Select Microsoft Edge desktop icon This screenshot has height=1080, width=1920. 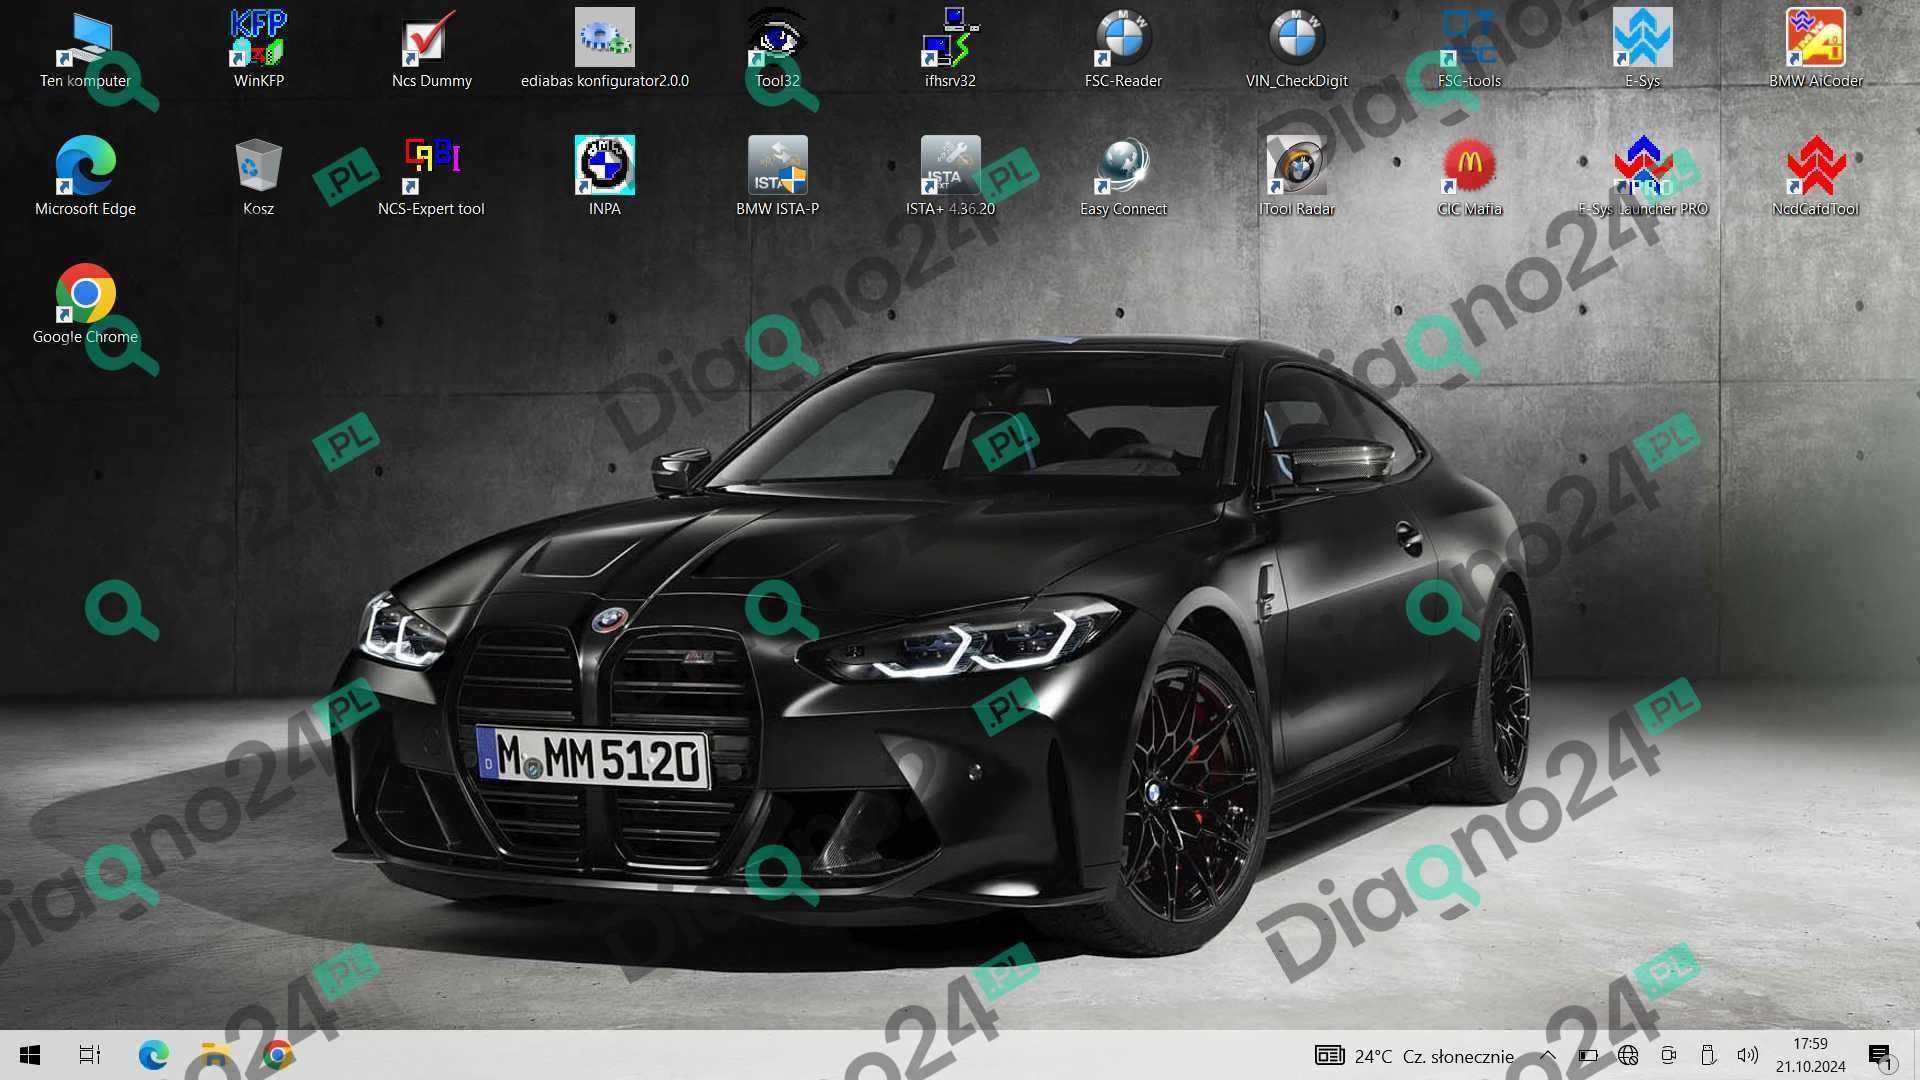(x=85, y=177)
